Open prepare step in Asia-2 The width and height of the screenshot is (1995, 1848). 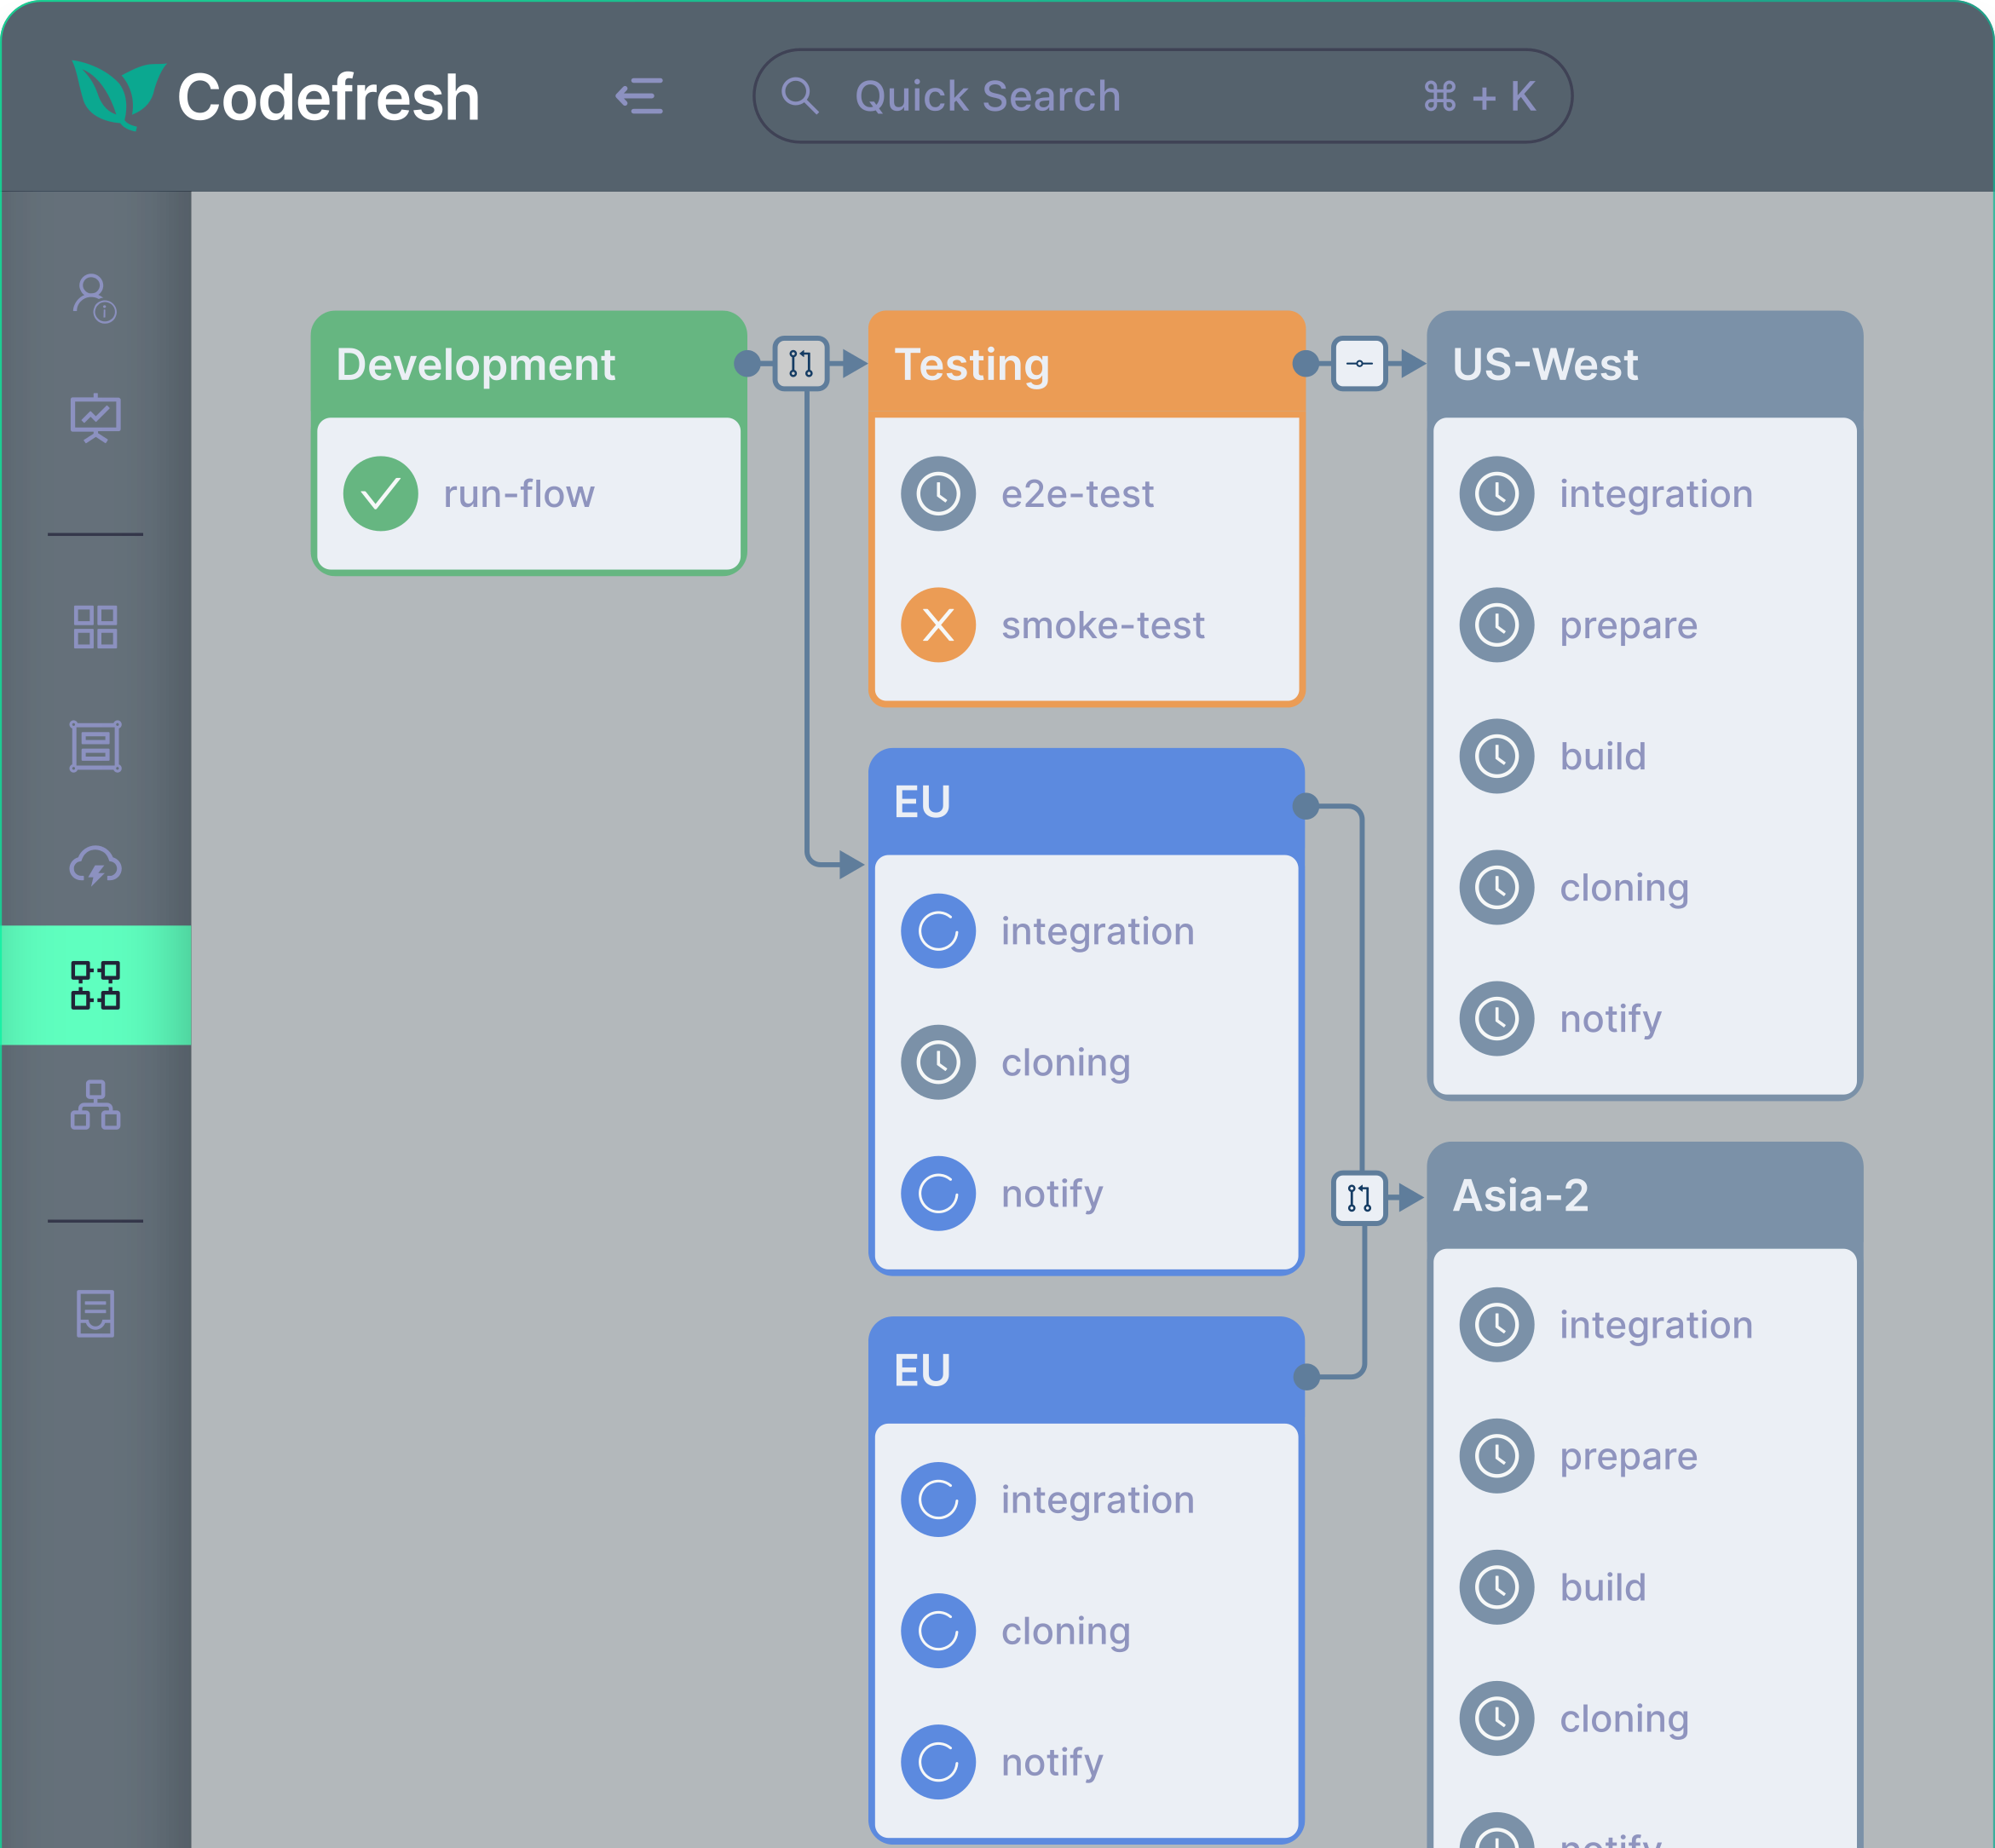(1645, 1456)
